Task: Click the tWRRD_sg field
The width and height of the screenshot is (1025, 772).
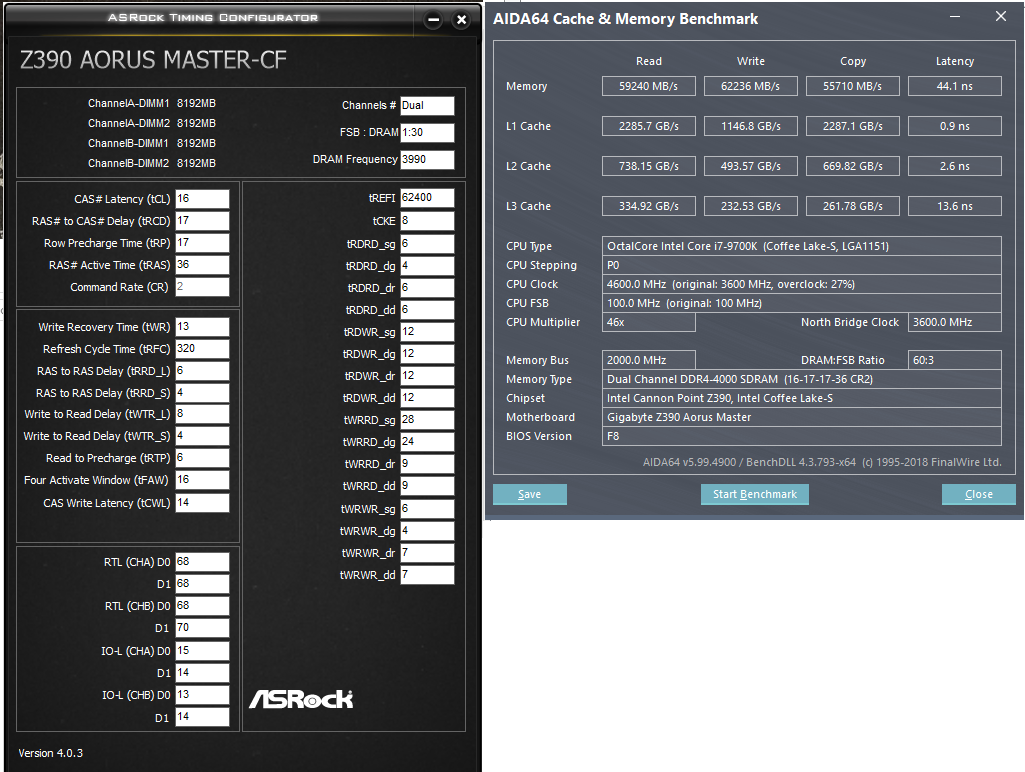Action: pos(428,420)
